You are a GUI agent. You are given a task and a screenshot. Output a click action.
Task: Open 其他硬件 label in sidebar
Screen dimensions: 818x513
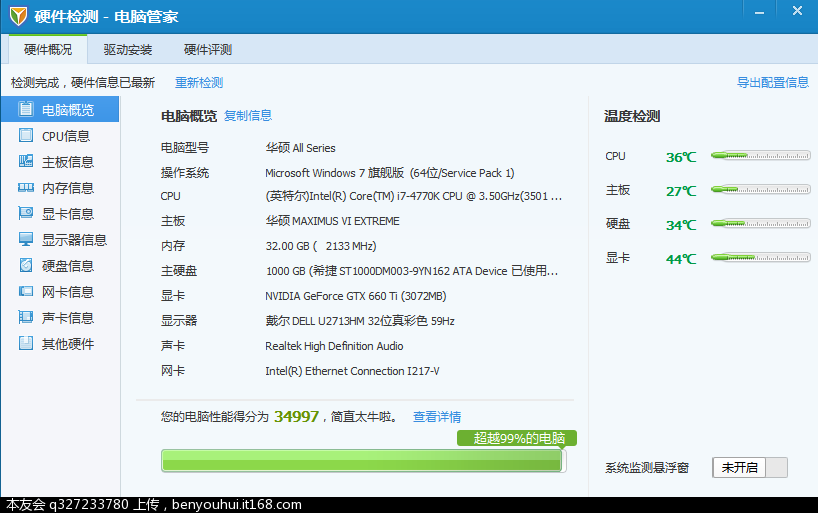[68, 344]
